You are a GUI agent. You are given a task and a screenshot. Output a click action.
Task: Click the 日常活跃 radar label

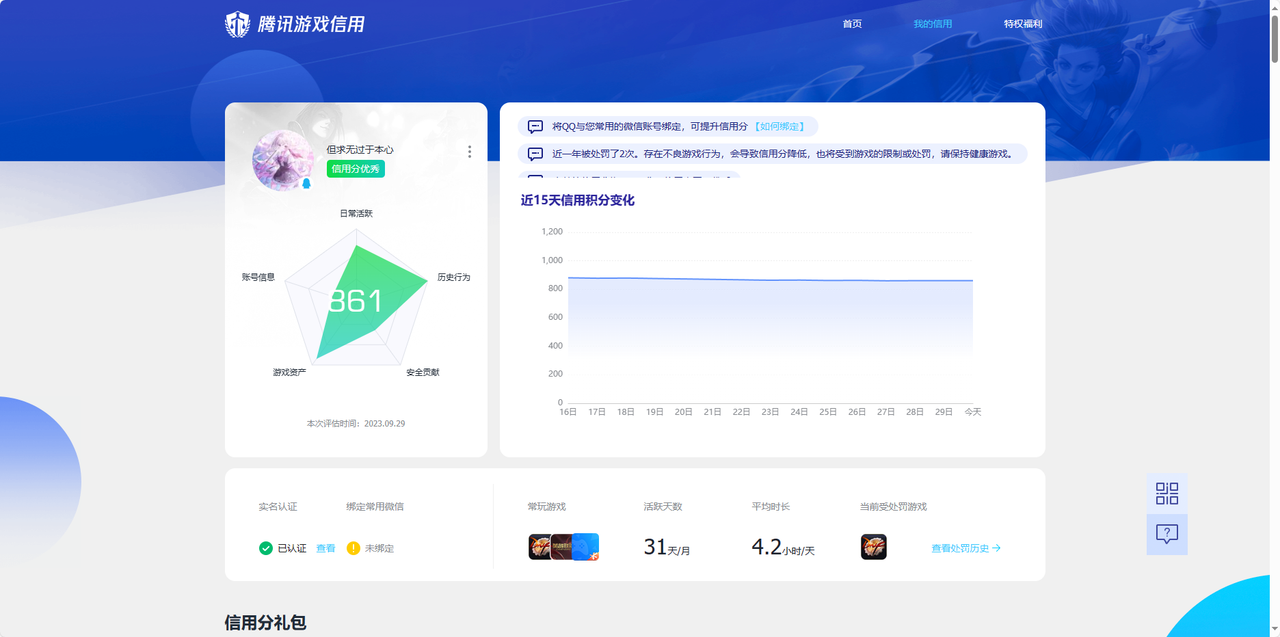click(356, 214)
